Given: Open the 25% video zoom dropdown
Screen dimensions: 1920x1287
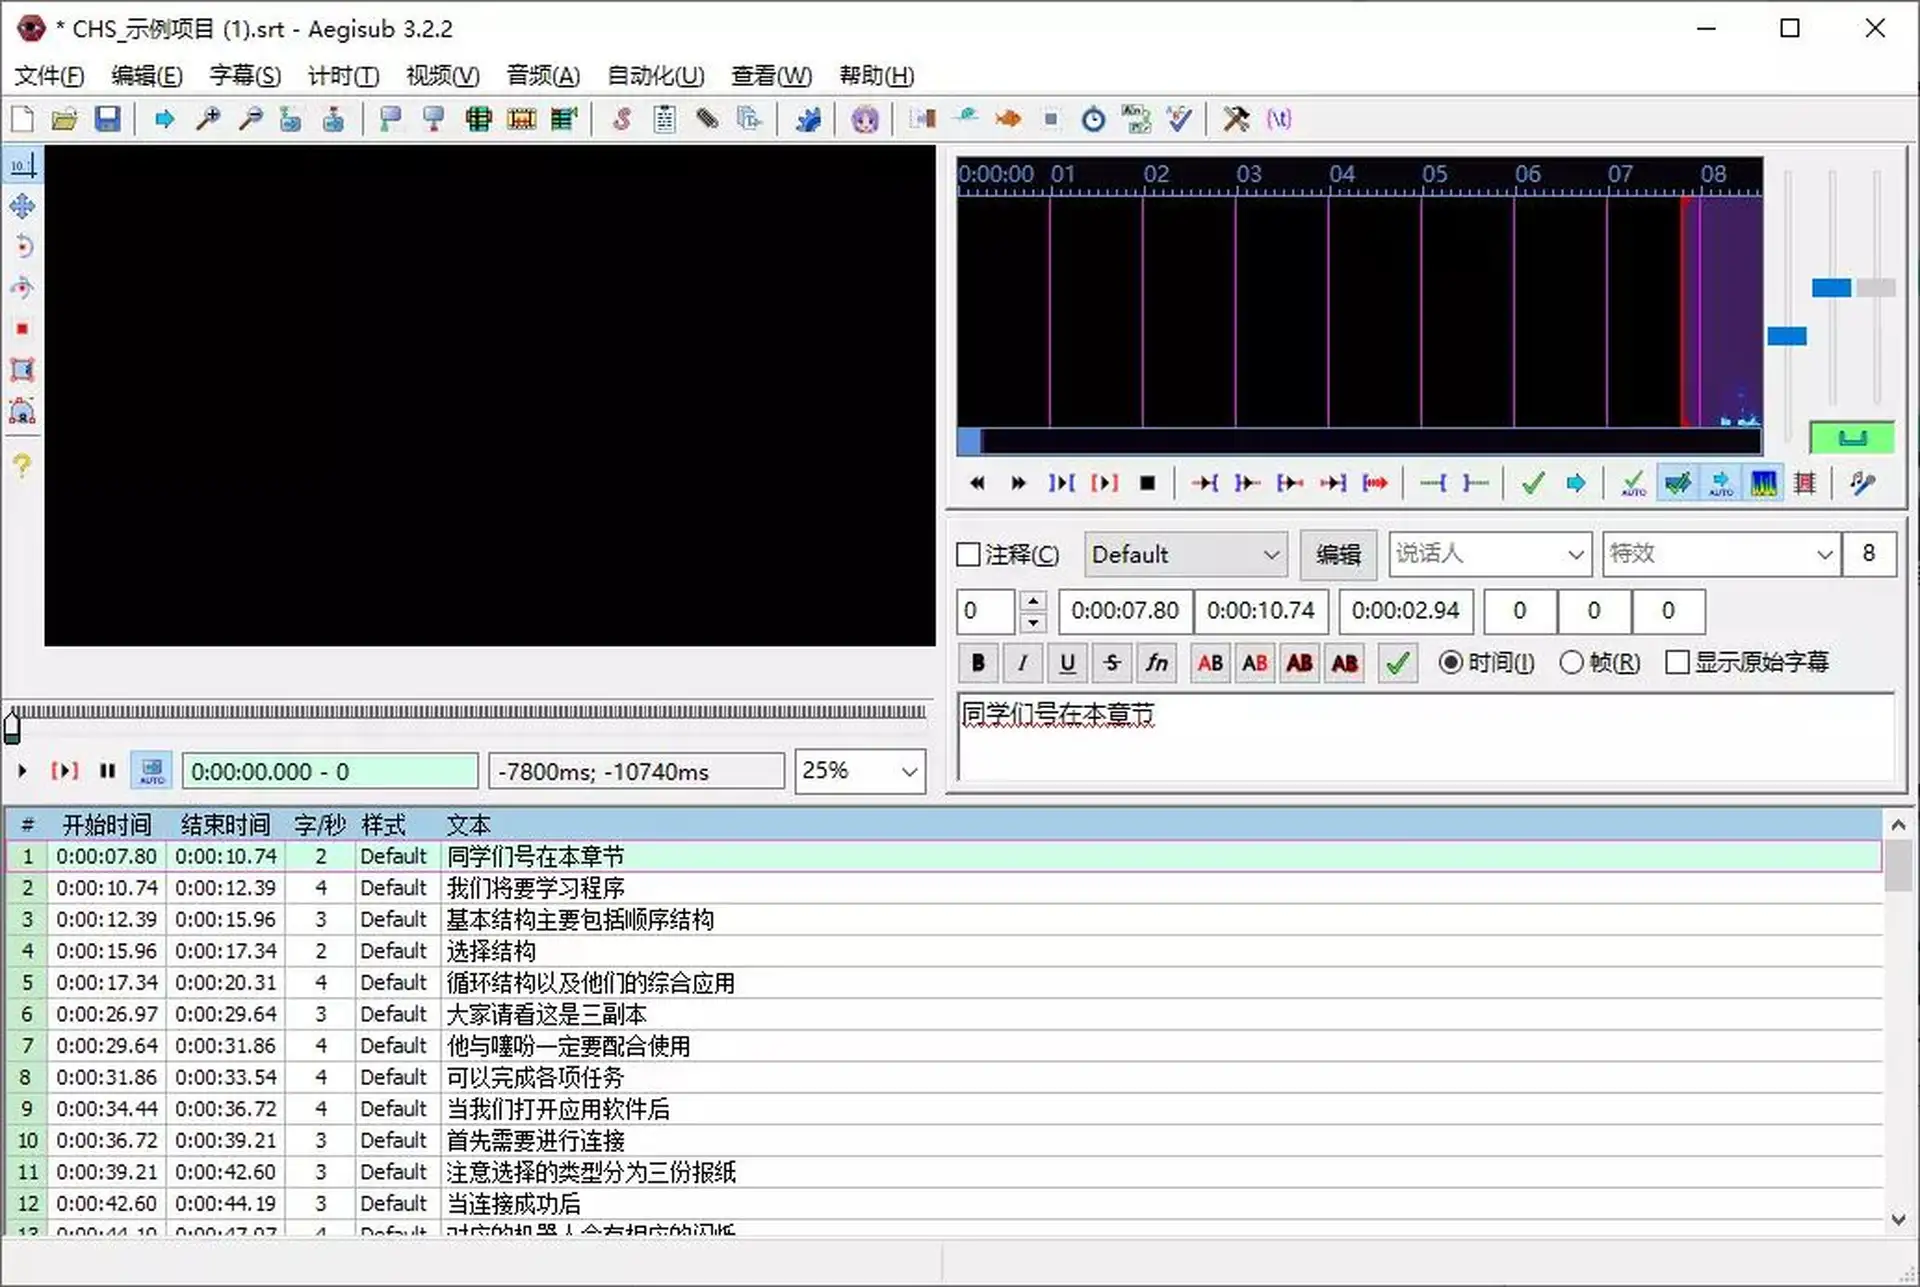Looking at the screenshot, I should [908, 771].
